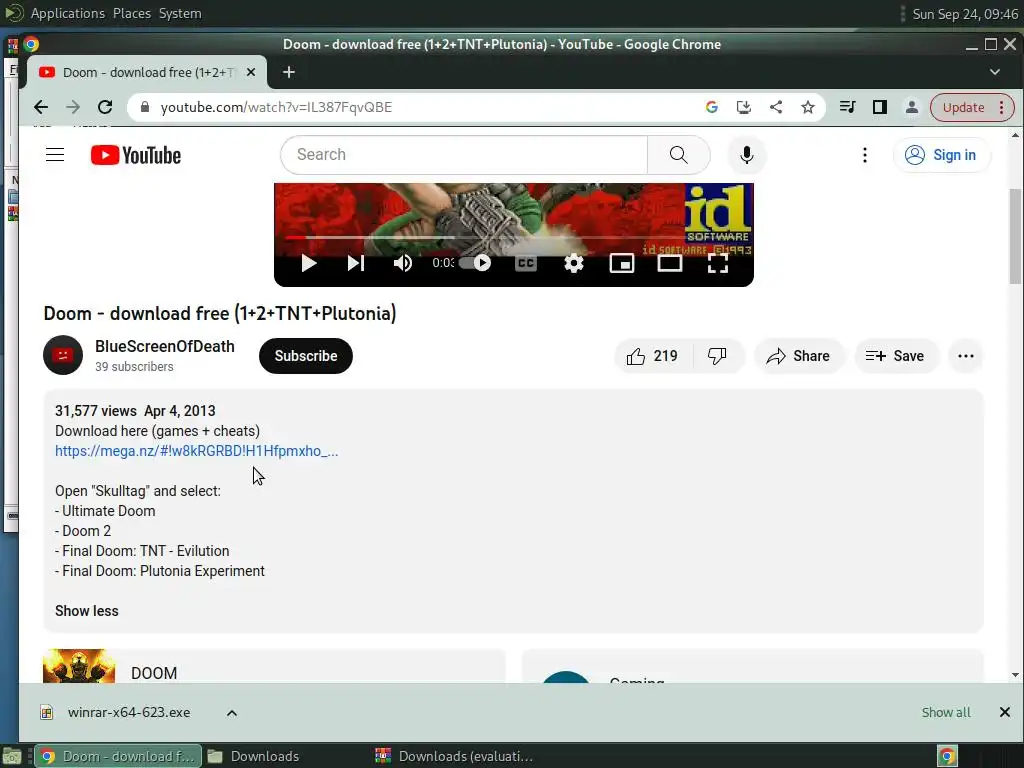Mute the video volume

coord(402,263)
